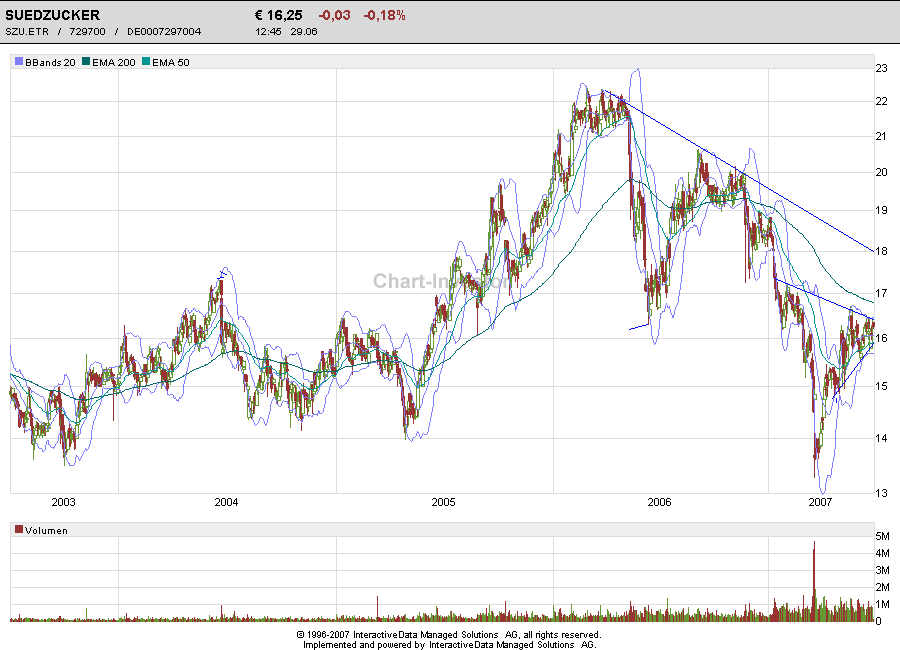Click the 4M volume axis label

pyautogui.click(x=882, y=554)
